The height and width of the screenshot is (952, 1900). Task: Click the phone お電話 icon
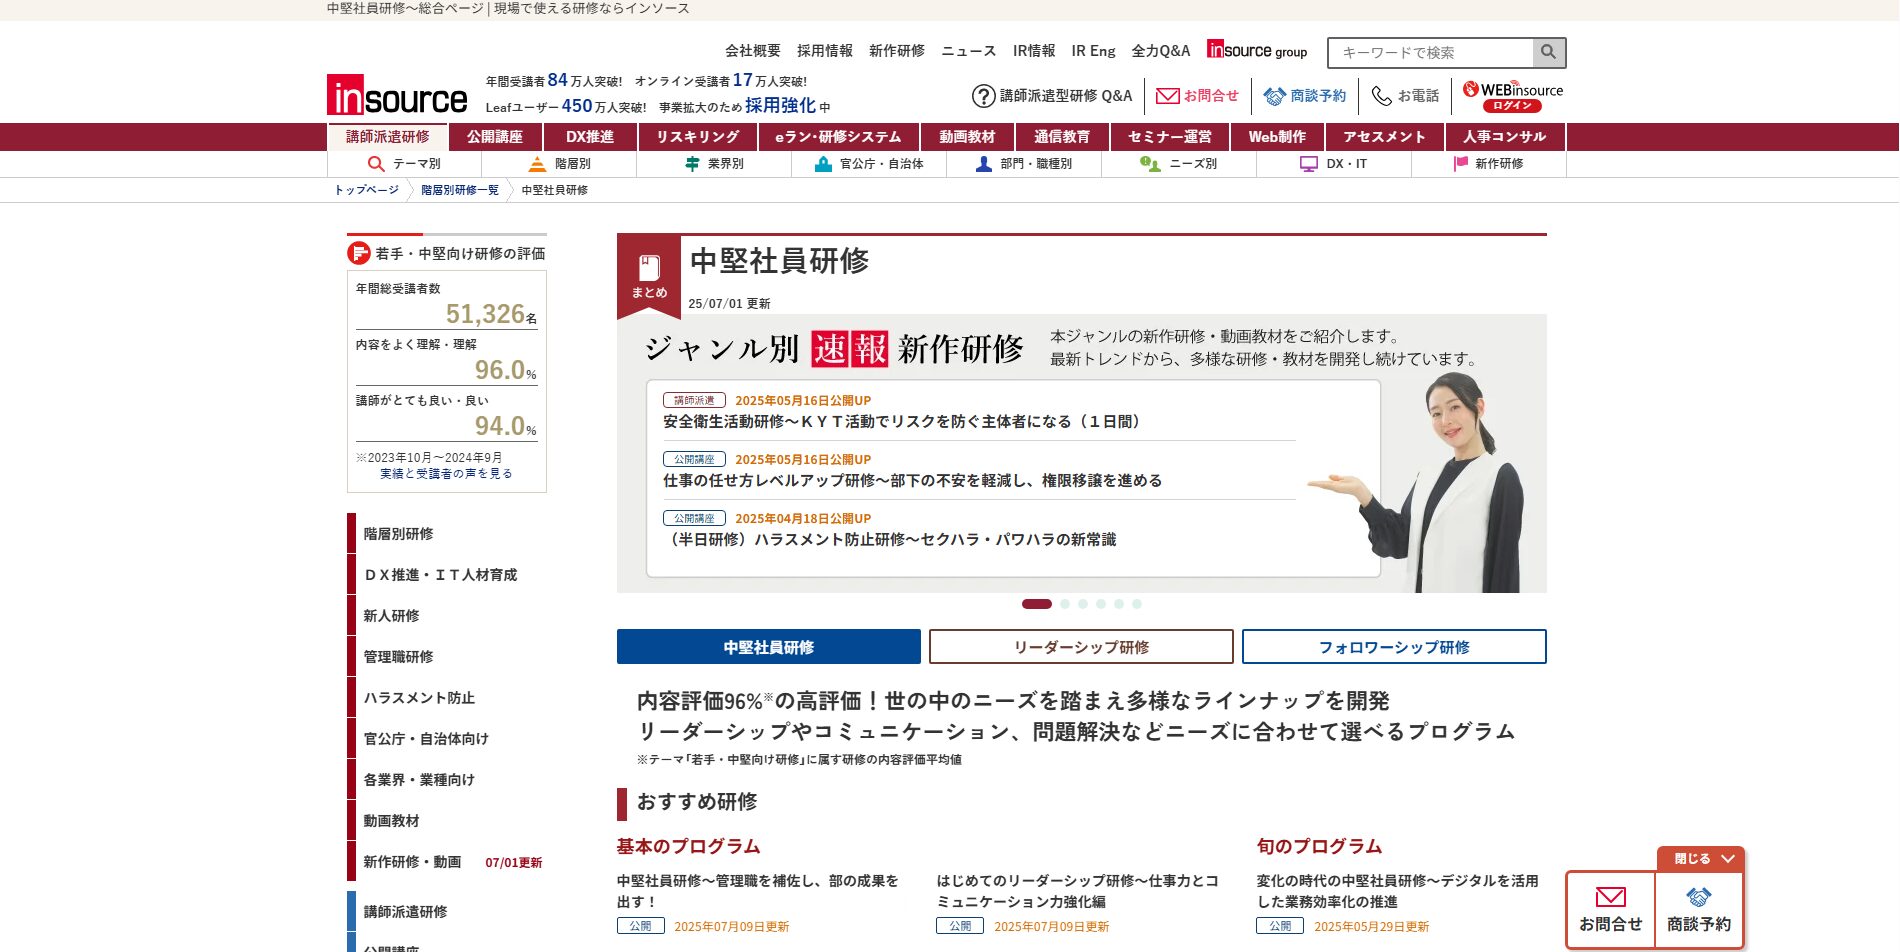coord(1381,96)
